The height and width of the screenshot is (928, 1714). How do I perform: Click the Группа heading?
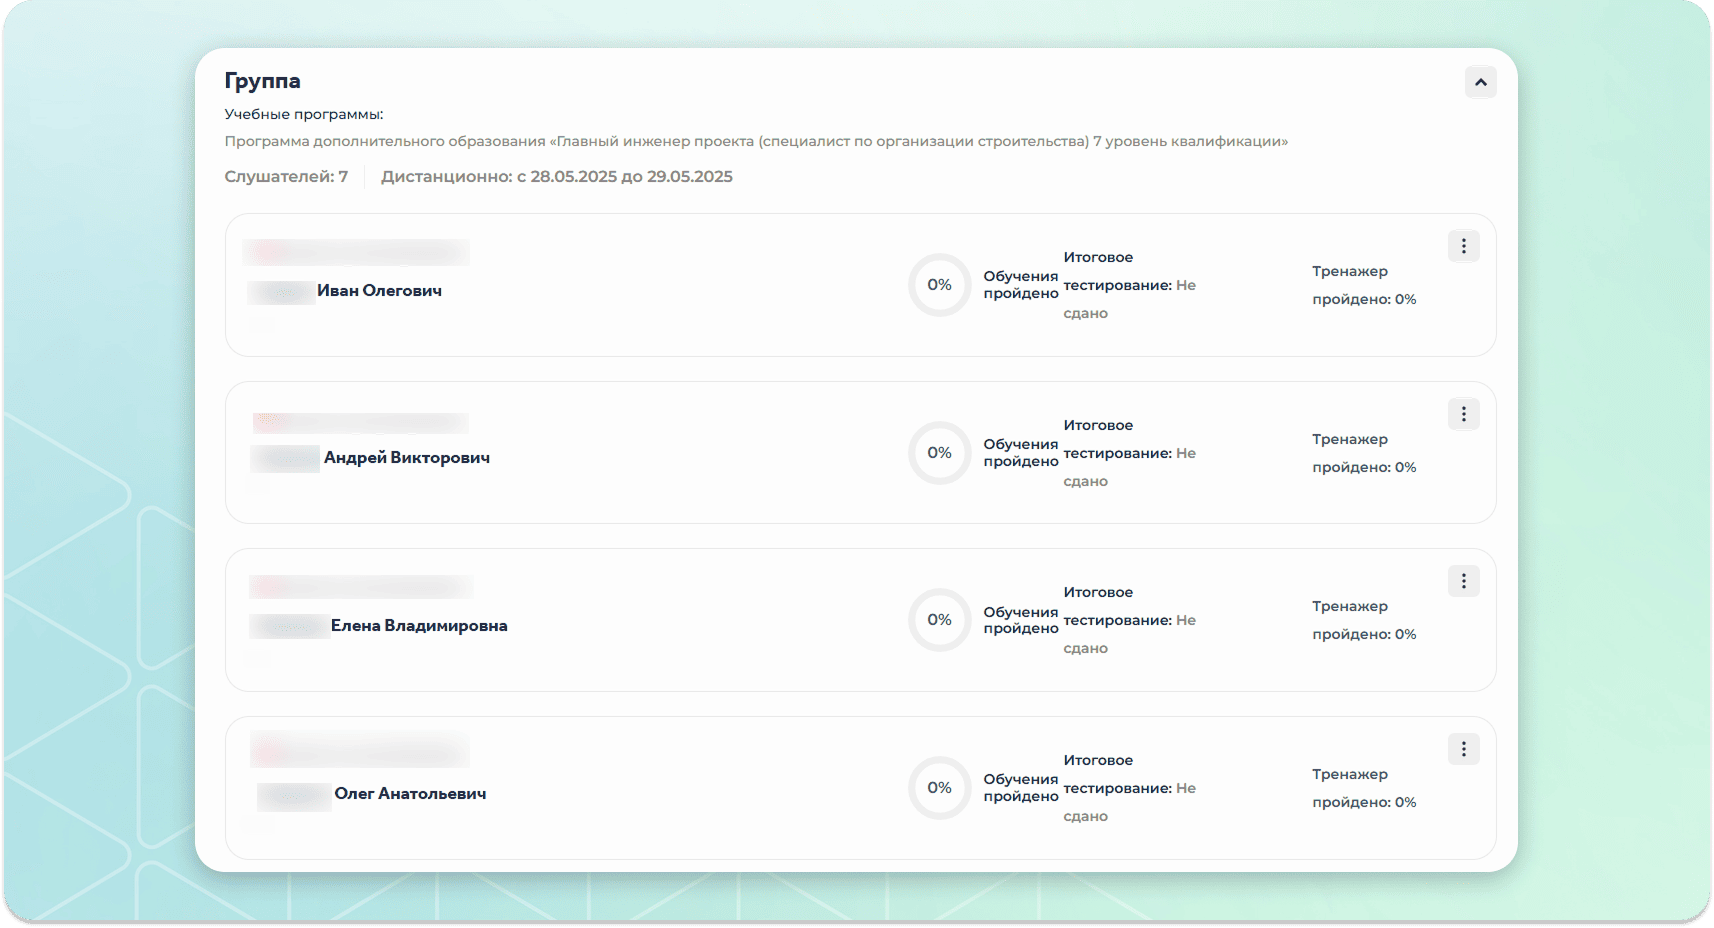click(x=262, y=81)
